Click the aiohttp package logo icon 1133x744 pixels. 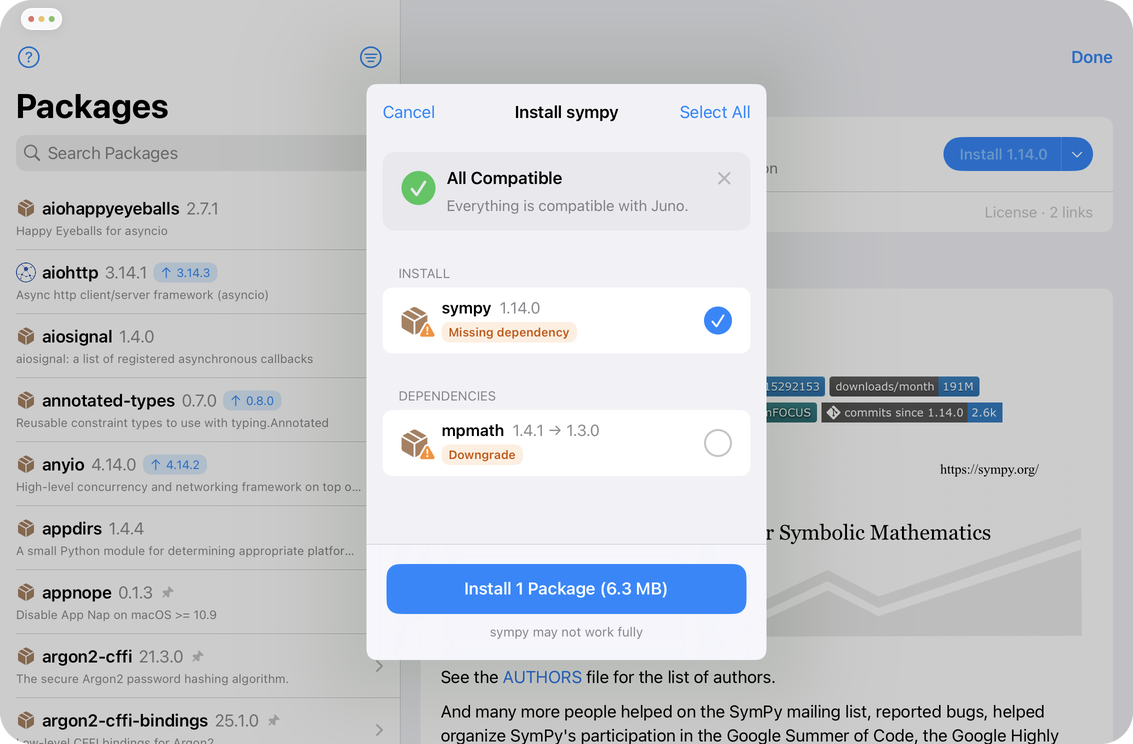pyautogui.click(x=26, y=272)
